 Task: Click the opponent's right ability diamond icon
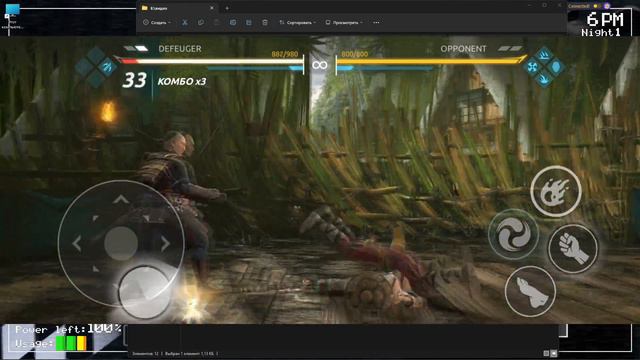[556, 67]
